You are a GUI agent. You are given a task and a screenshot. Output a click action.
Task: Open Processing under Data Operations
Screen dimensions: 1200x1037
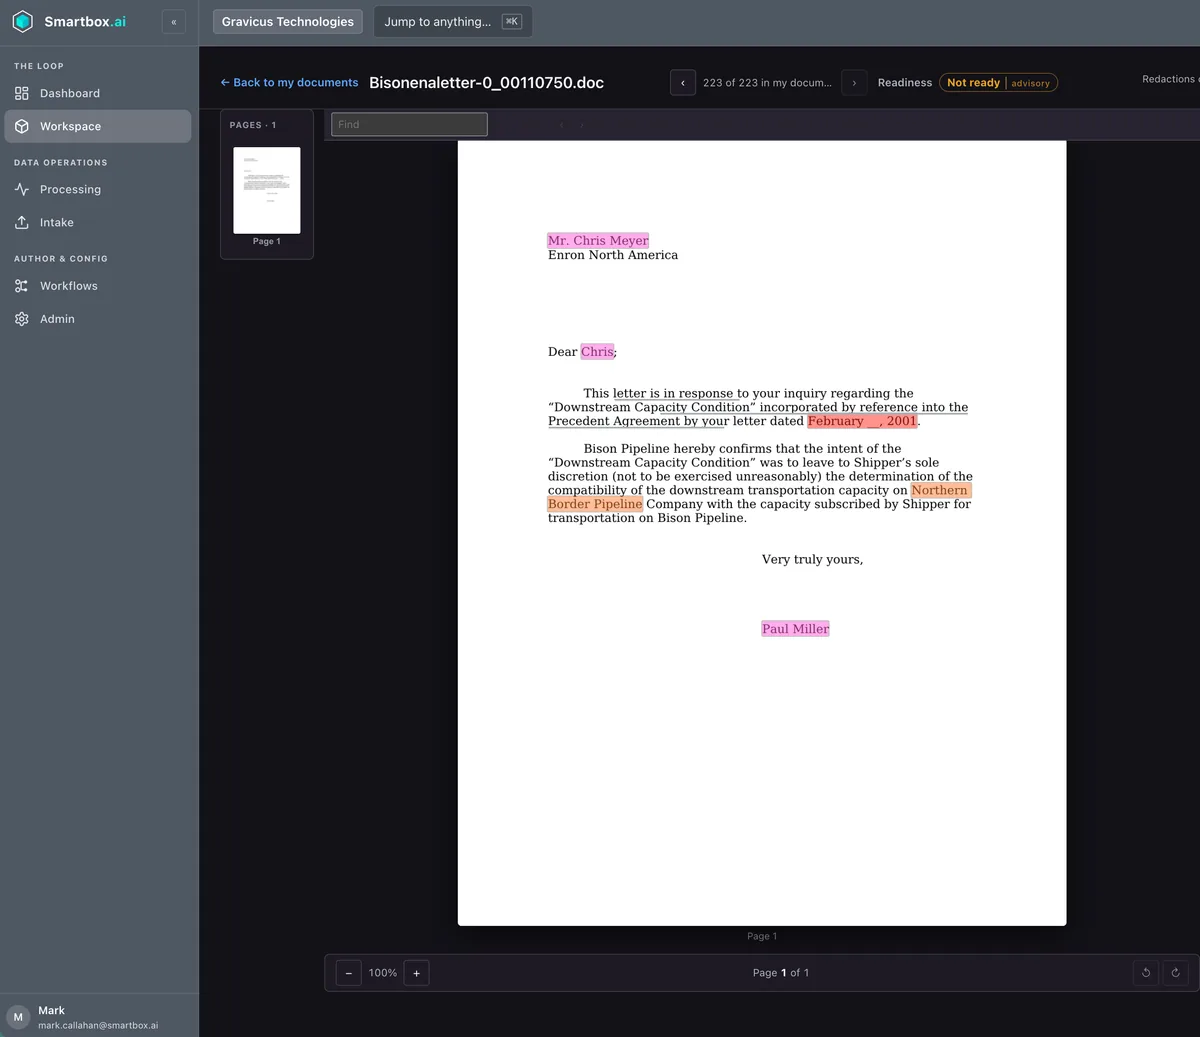coord(98,189)
